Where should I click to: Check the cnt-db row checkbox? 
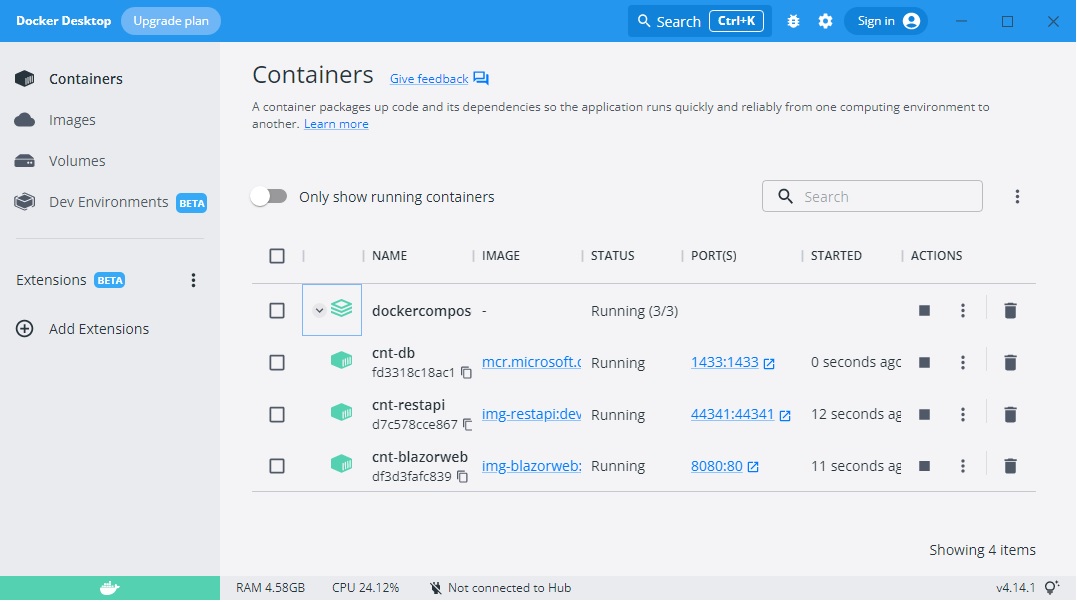pyautogui.click(x=277, y=362)
